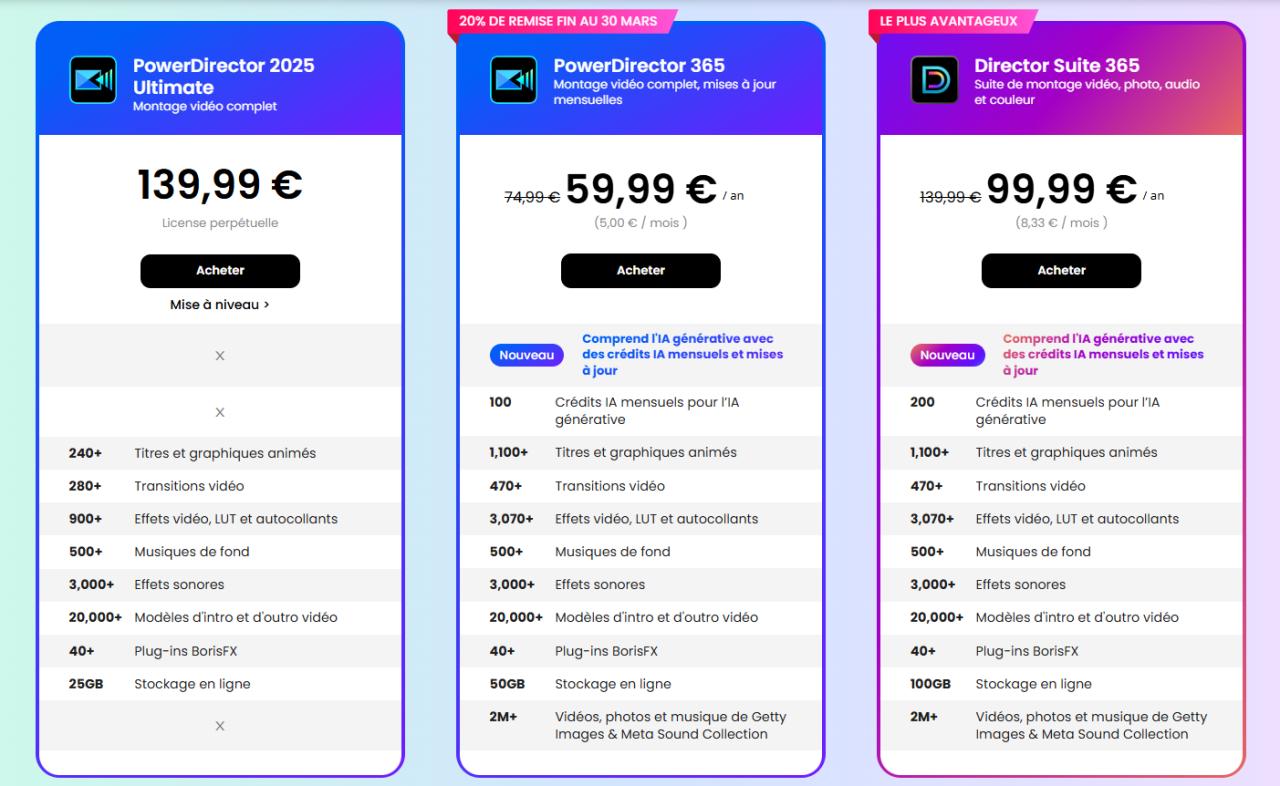The image size is (1280, 786).
Task: Select the PowerDirector 365 heading
Action: click(639, 66)
